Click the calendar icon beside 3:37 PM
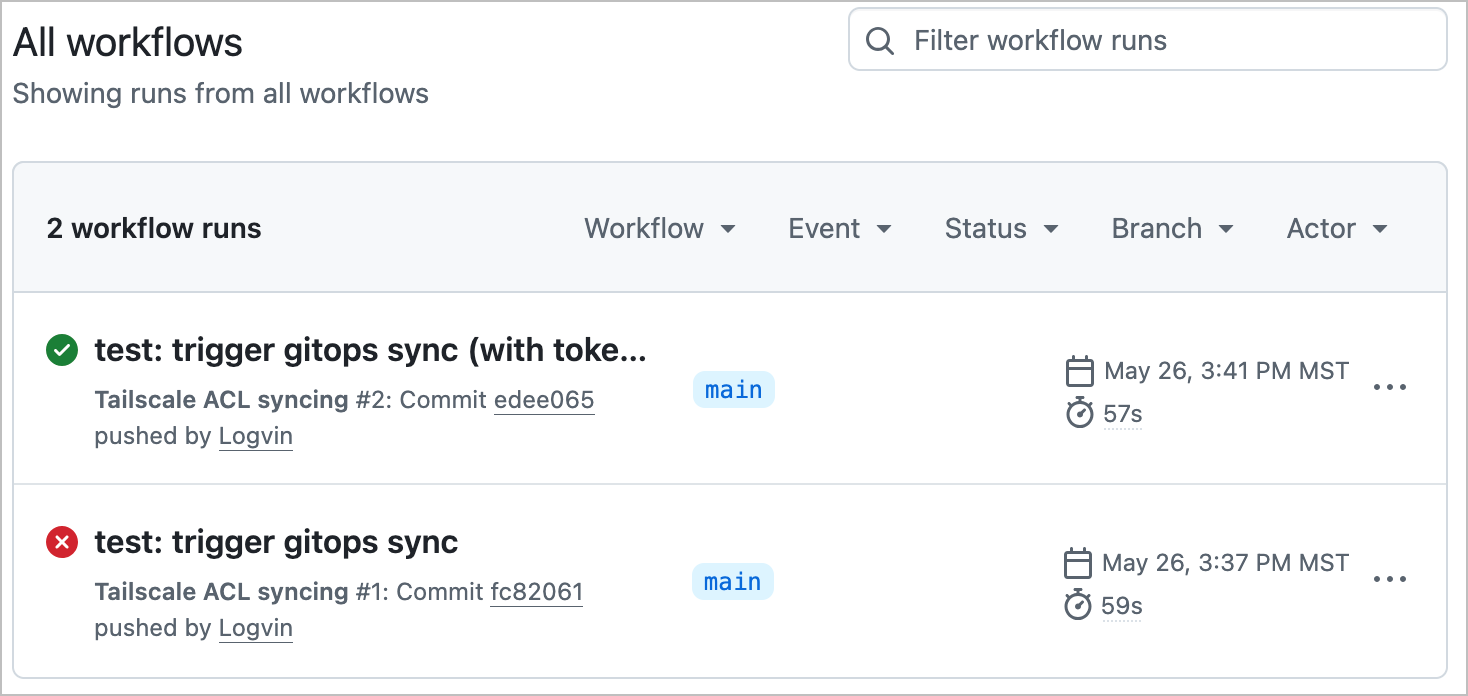 tap(1077, 564)
